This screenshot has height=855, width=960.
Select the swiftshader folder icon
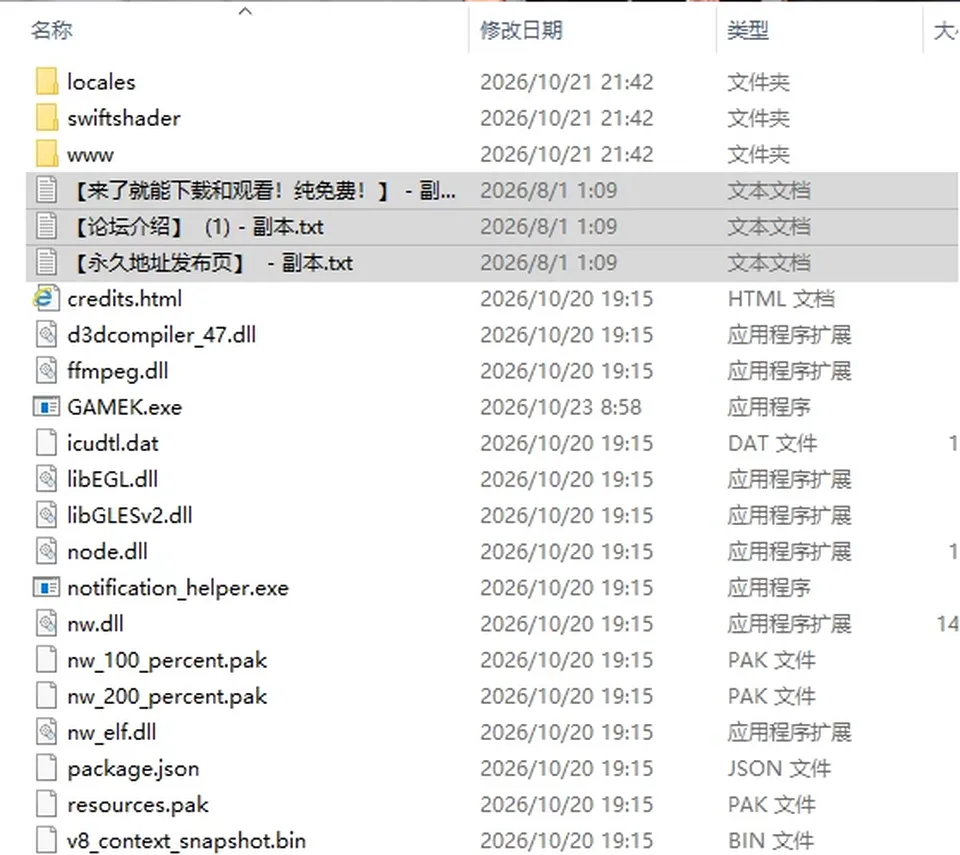[47, 118]
